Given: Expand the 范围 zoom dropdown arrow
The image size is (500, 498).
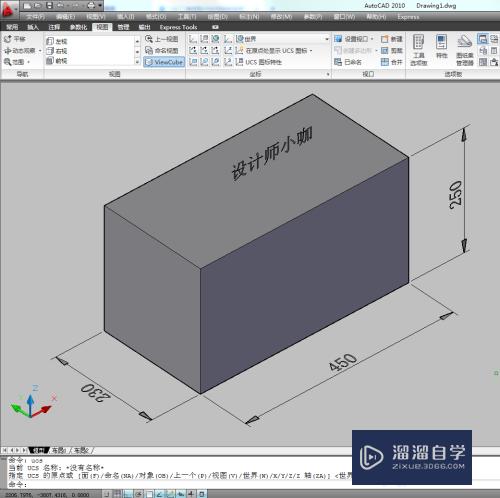Looking at the screenshot, I should [29, 62].
